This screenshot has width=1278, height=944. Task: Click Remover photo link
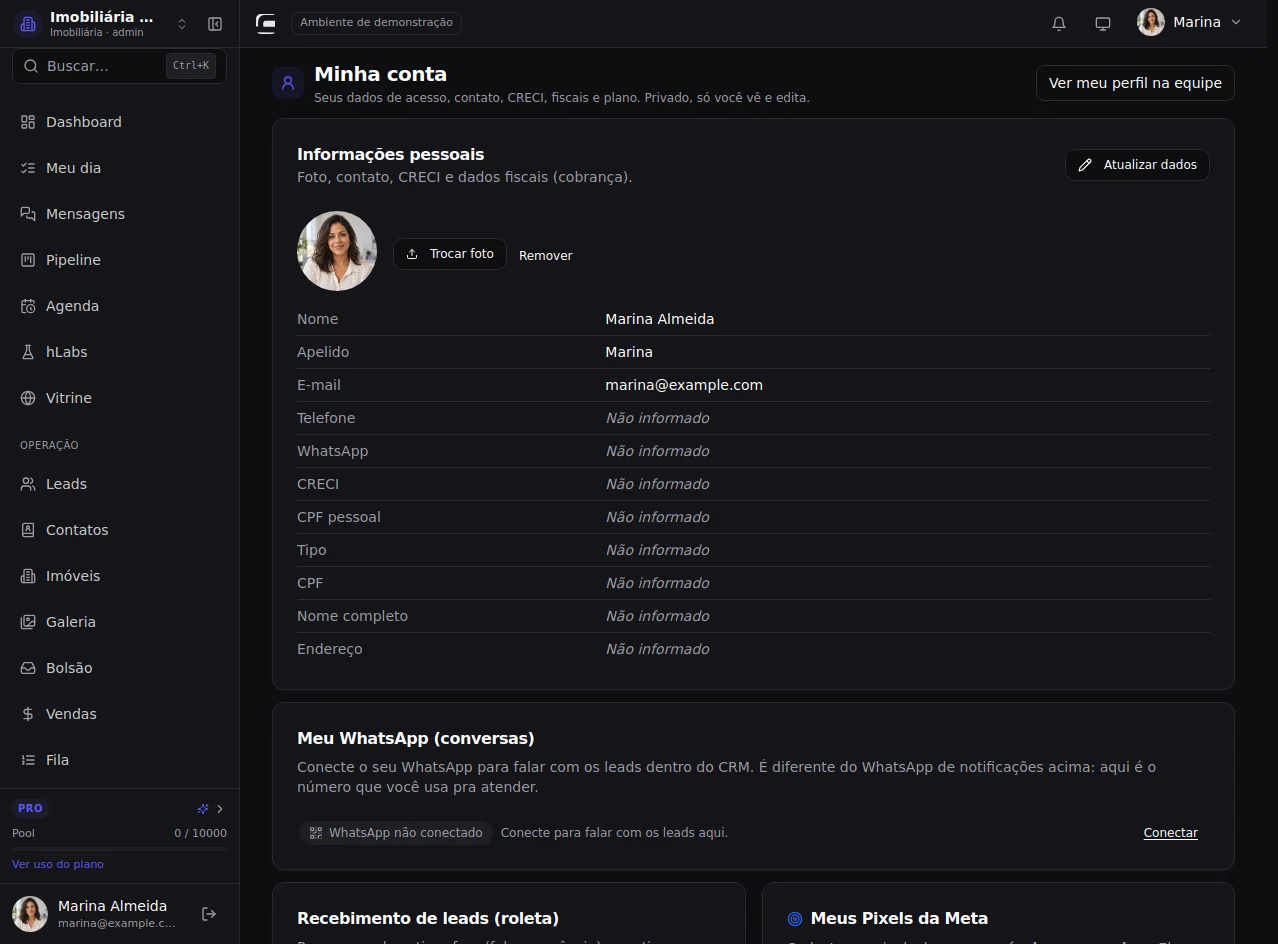coord(546,255)
